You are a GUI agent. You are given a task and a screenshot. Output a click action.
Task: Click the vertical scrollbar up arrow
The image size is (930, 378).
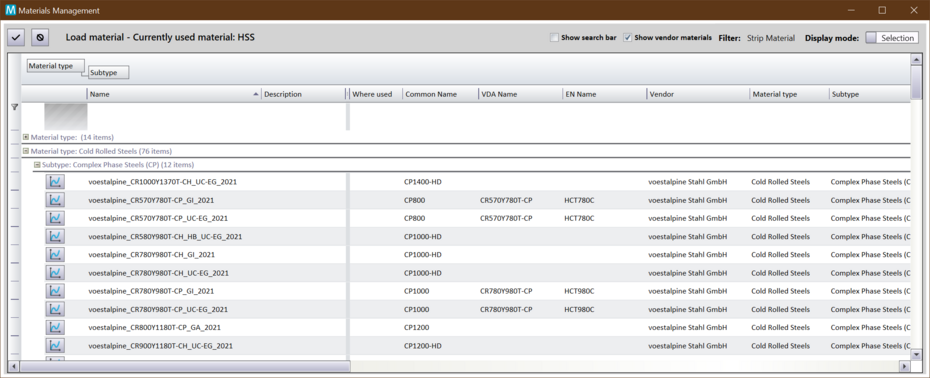[x=916, y=60]
